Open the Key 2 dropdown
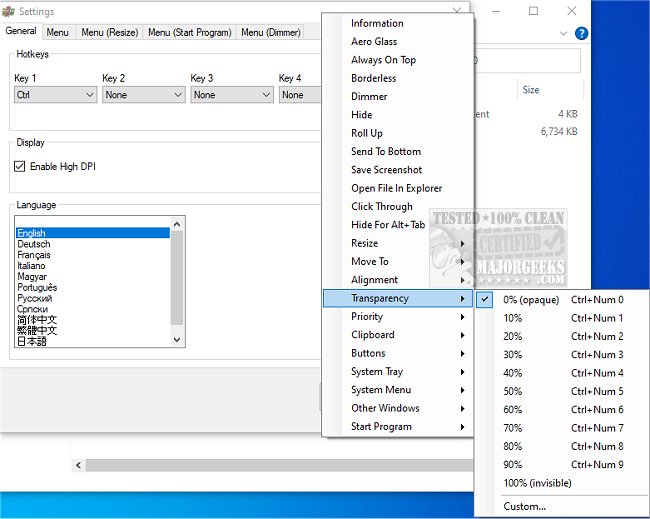The height and width of the screenshot is (519, 650). (x=143, y=95)
